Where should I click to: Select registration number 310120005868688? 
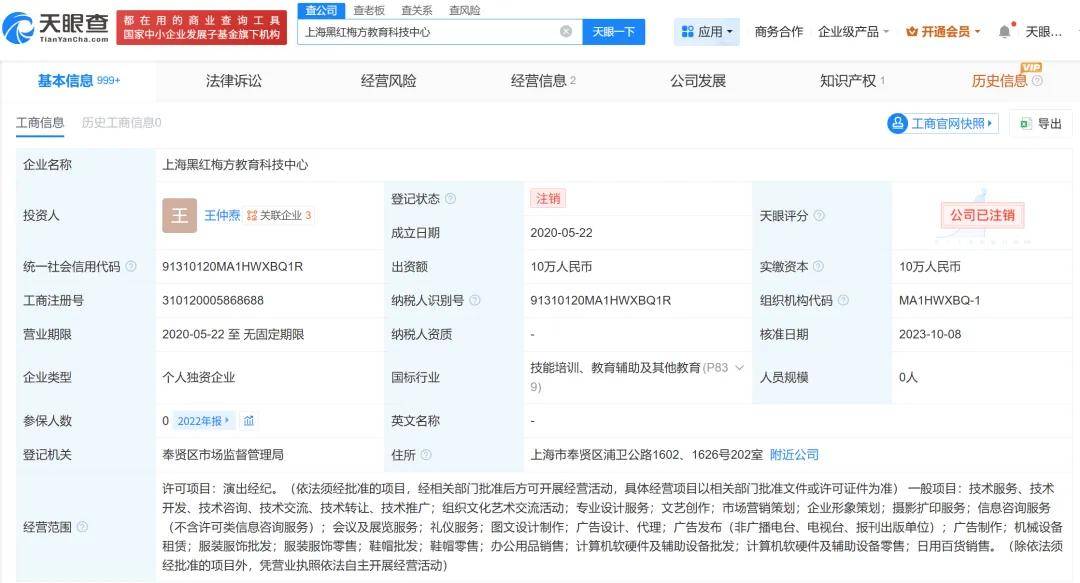click(213, 300)
